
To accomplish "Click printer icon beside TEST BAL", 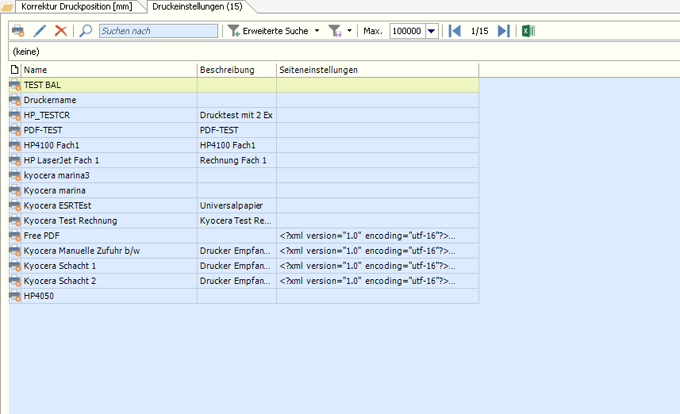I will tap(15, 85).
